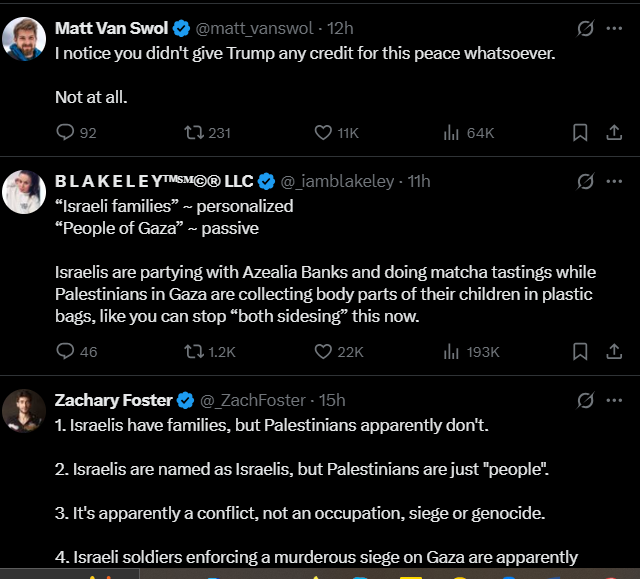Share BLAKELEY's tweet
Screen dimensions: 640x579
point(614,351)
